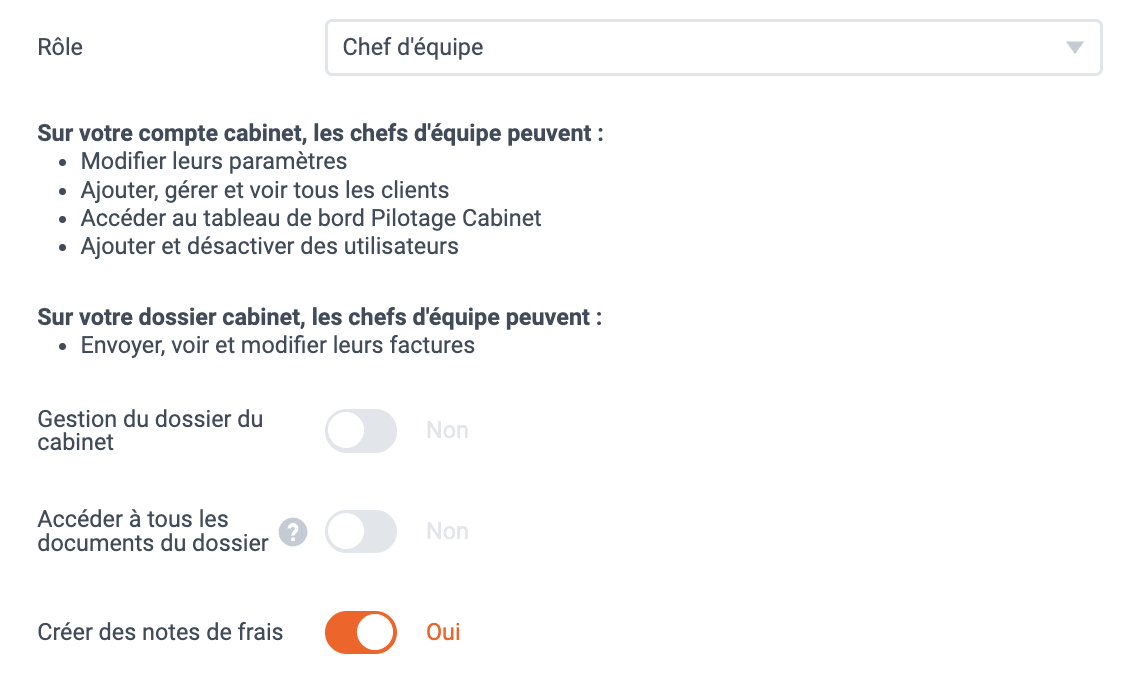1138x688 pixels.
Task: Click the arrow of the Rôle combo box
Action: [x=1075, y=48]
